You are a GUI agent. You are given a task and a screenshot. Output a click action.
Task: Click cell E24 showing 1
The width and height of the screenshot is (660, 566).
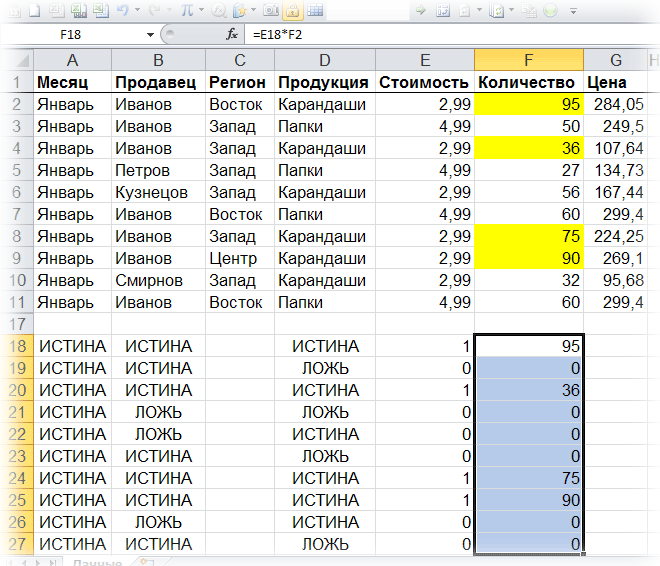[x=425, y=478]
